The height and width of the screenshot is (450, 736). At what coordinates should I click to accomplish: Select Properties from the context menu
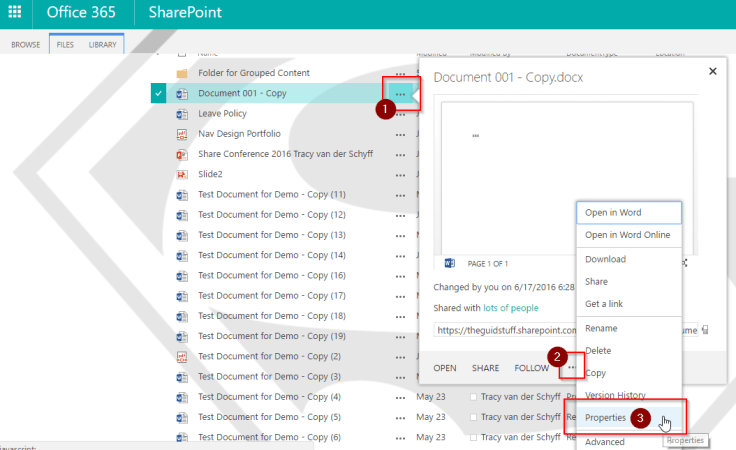coord(605,418)
